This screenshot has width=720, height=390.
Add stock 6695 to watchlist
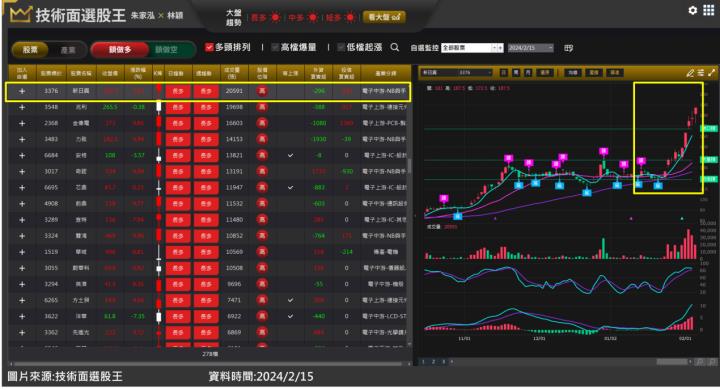[22, 187]
